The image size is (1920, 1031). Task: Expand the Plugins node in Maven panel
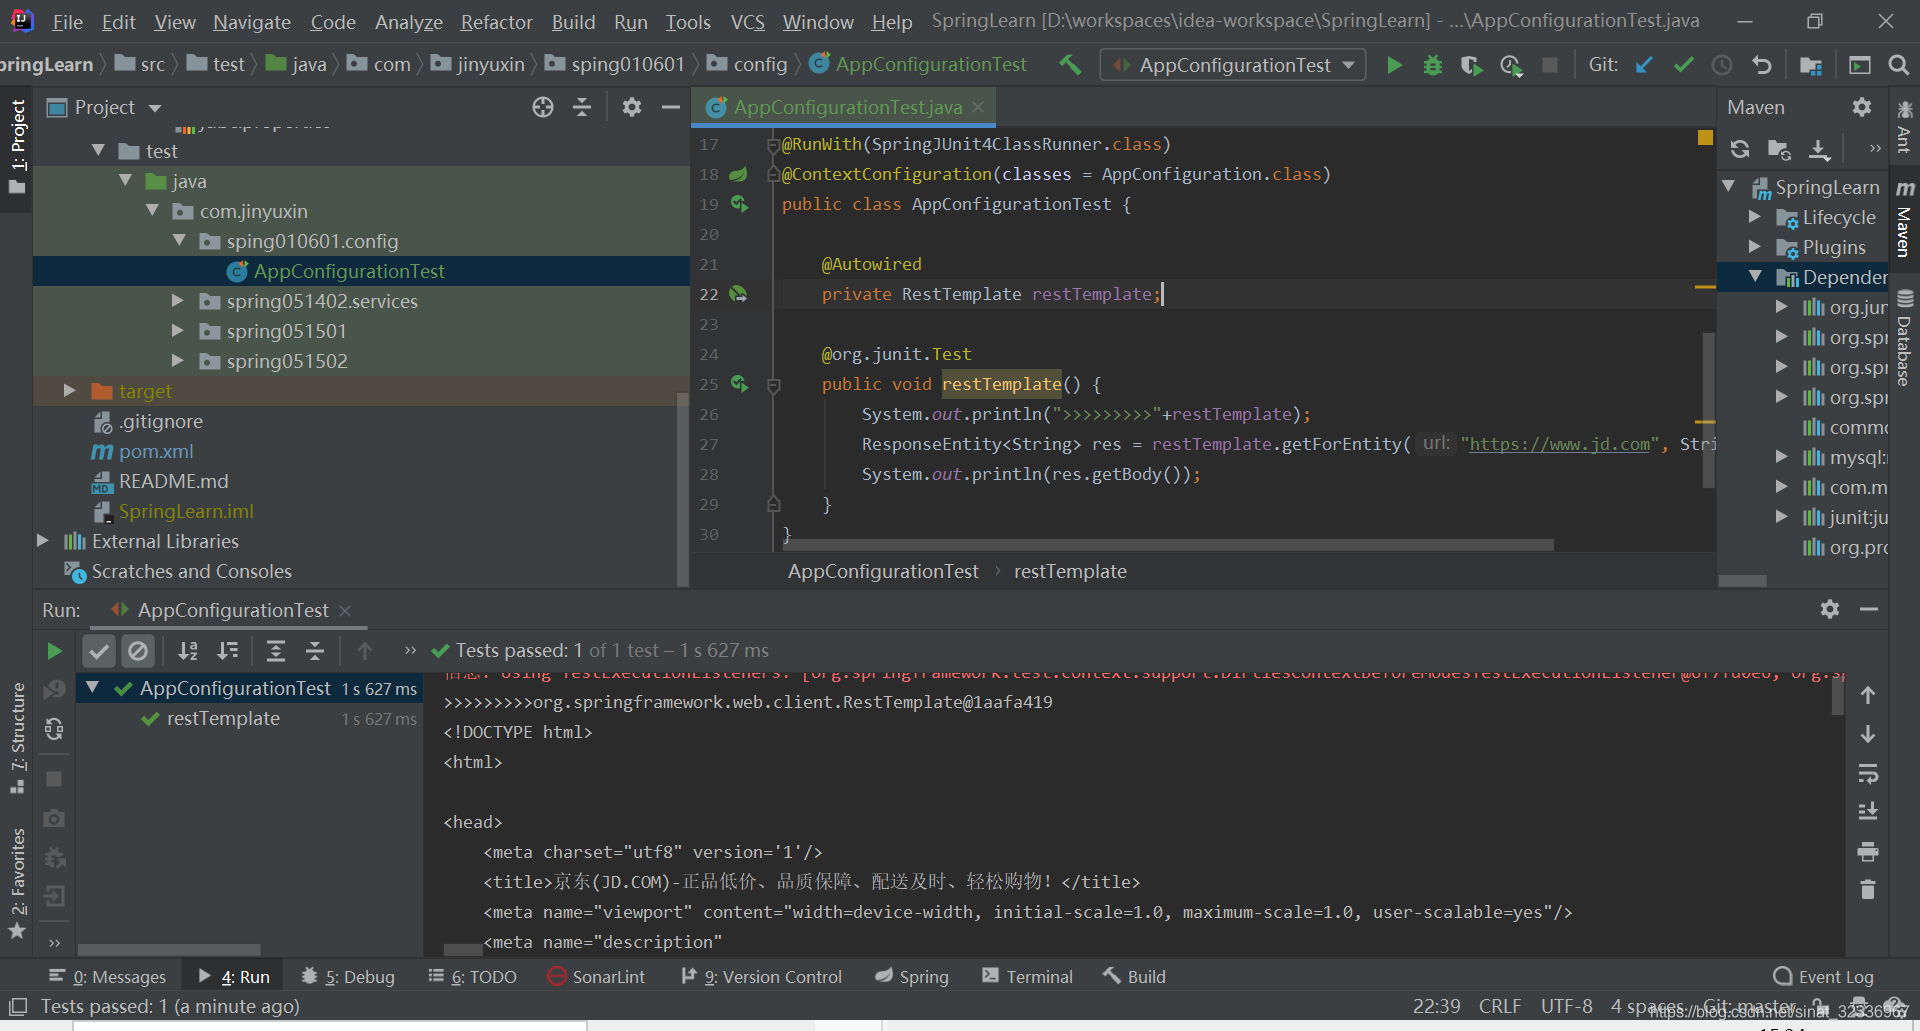point(1755,247)
